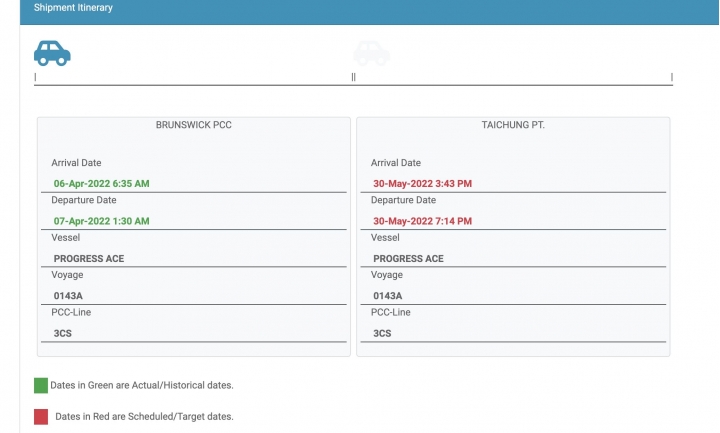This screenshot has height=433, width=720.
Task: Select the Shipment Itinerary header bar
Action: [370, 11]
